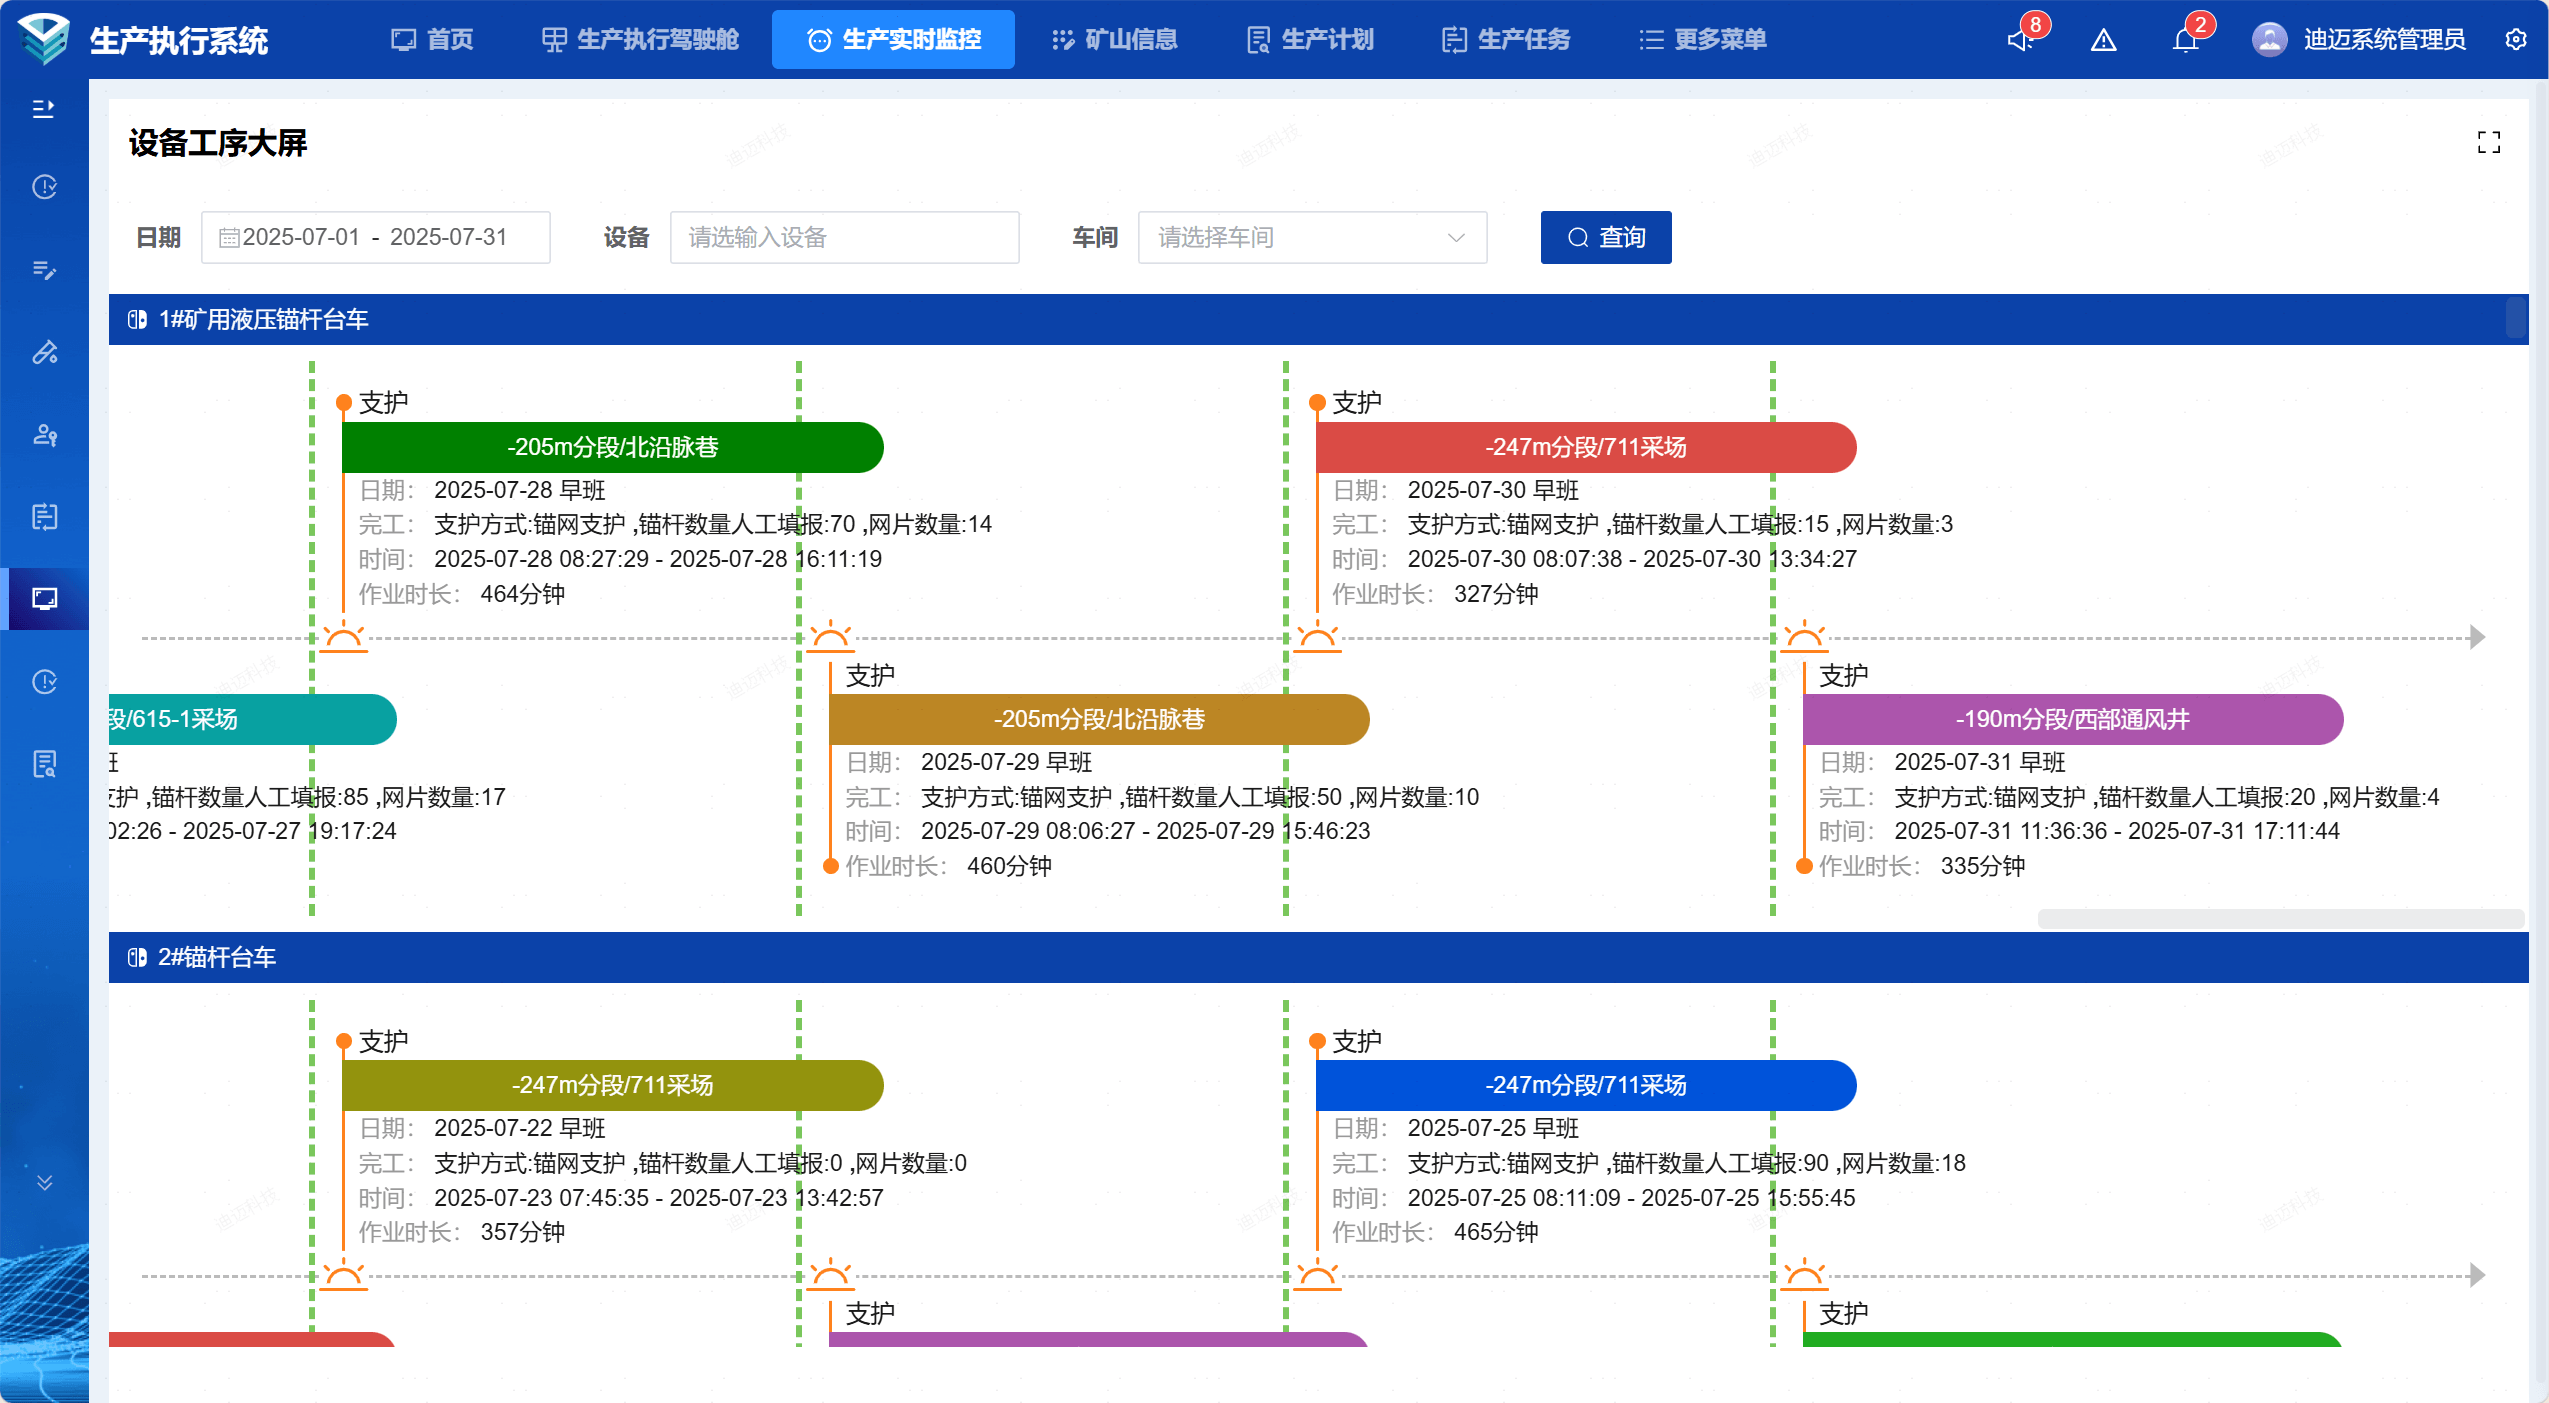The width and height of the screenshot is (2549, 1403).
Task: Open the warning triangle alerts icon
Action: tap(2104, 40)
